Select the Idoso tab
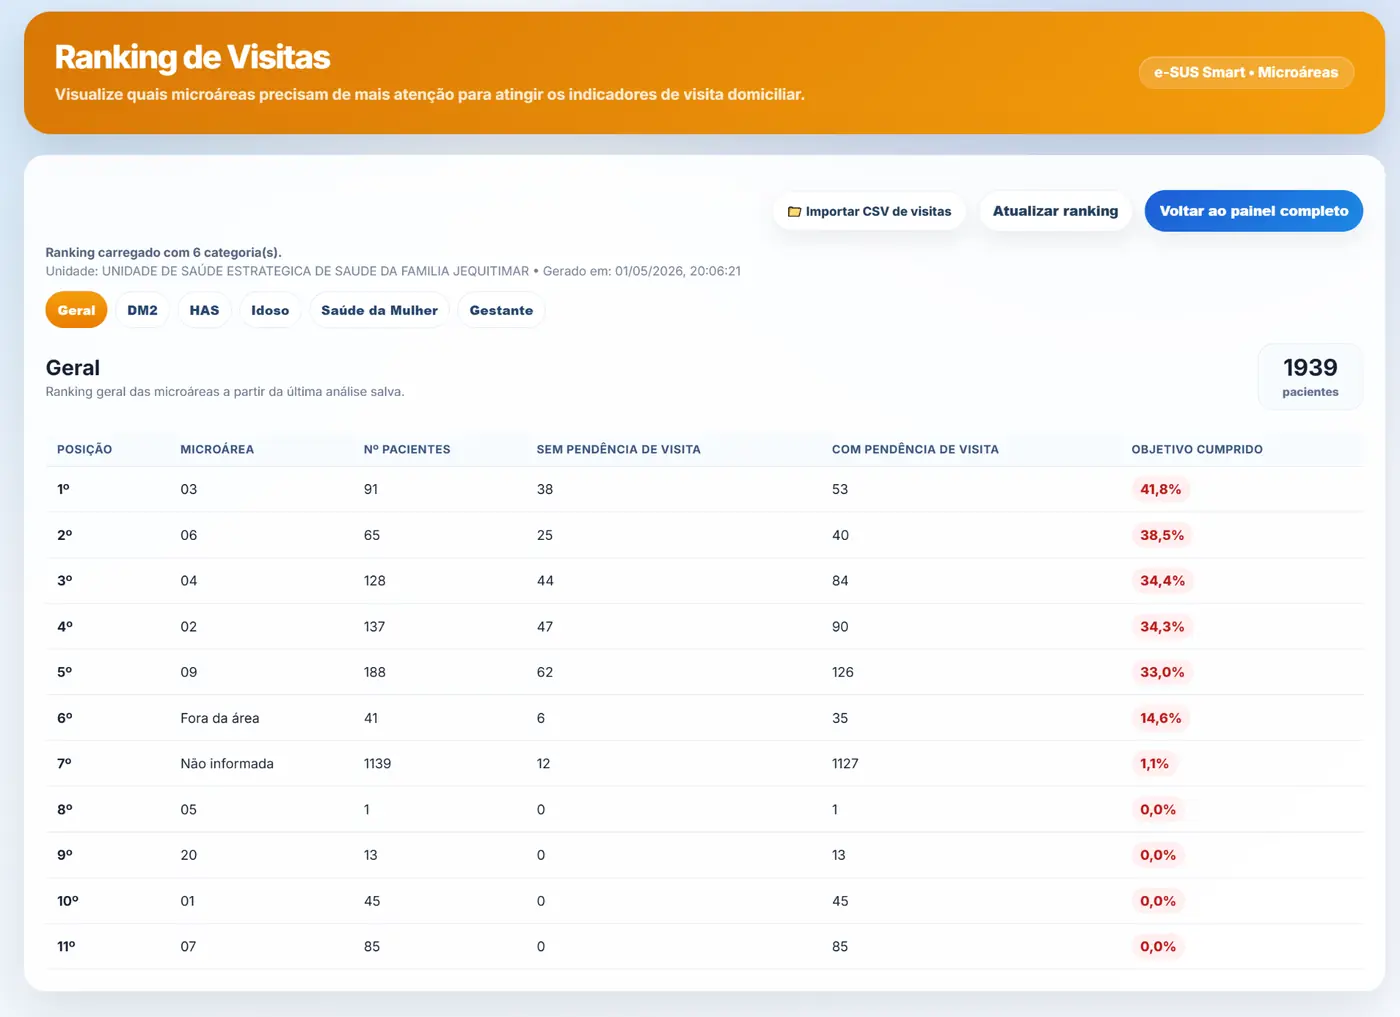The image size is (1400, 1017). pyautogui.click(x=270, y=310)
